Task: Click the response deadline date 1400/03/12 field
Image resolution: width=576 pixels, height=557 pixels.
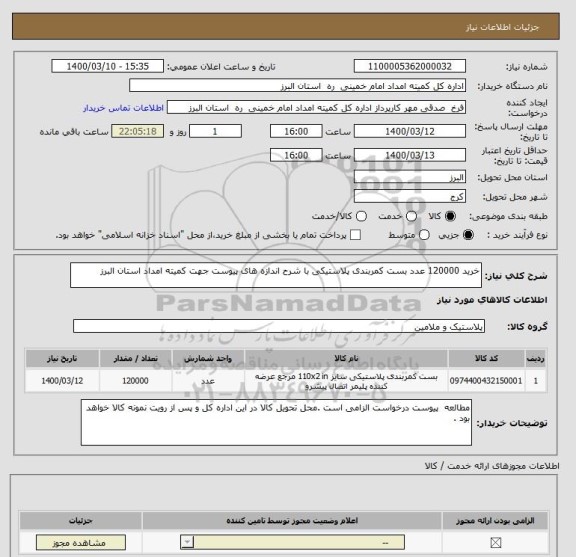Action: click(410, 131)
